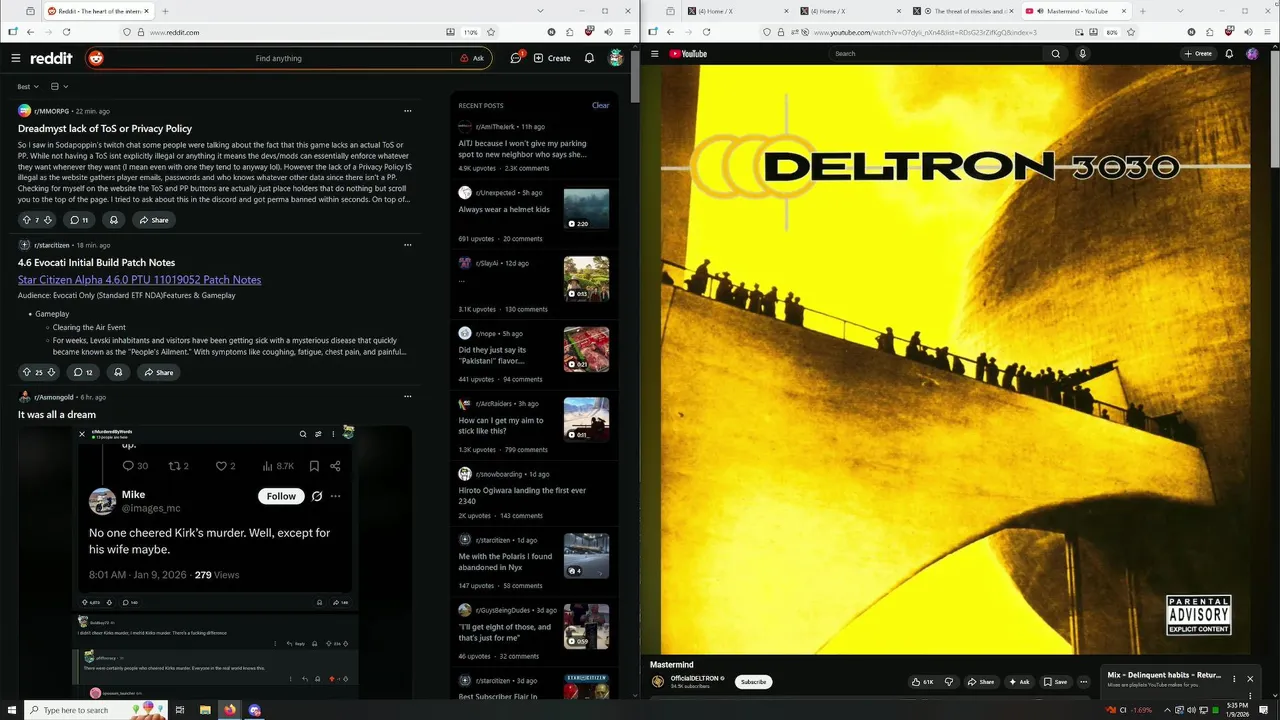Focus the YouTube search box

point(935,53)
